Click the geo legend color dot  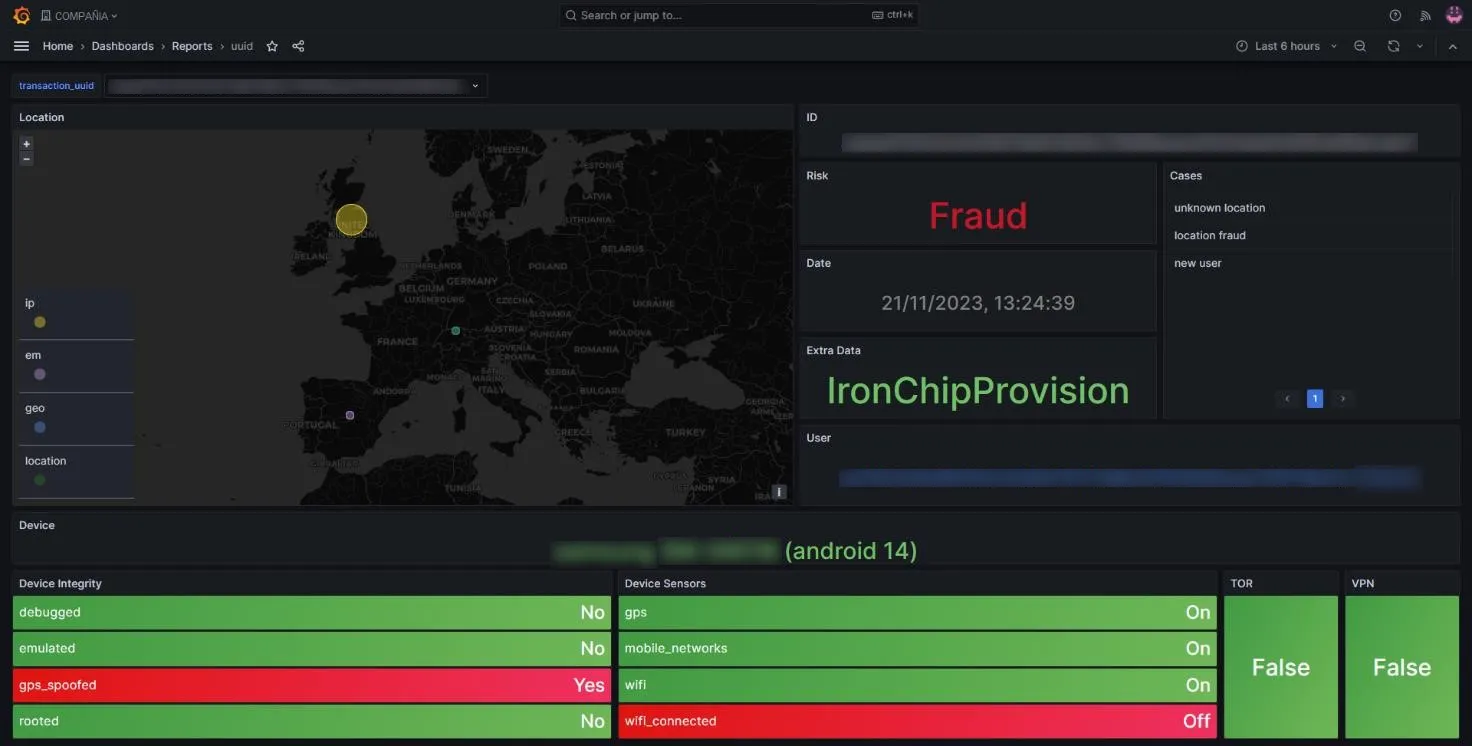pyautogui.click(x=40, y=427)
